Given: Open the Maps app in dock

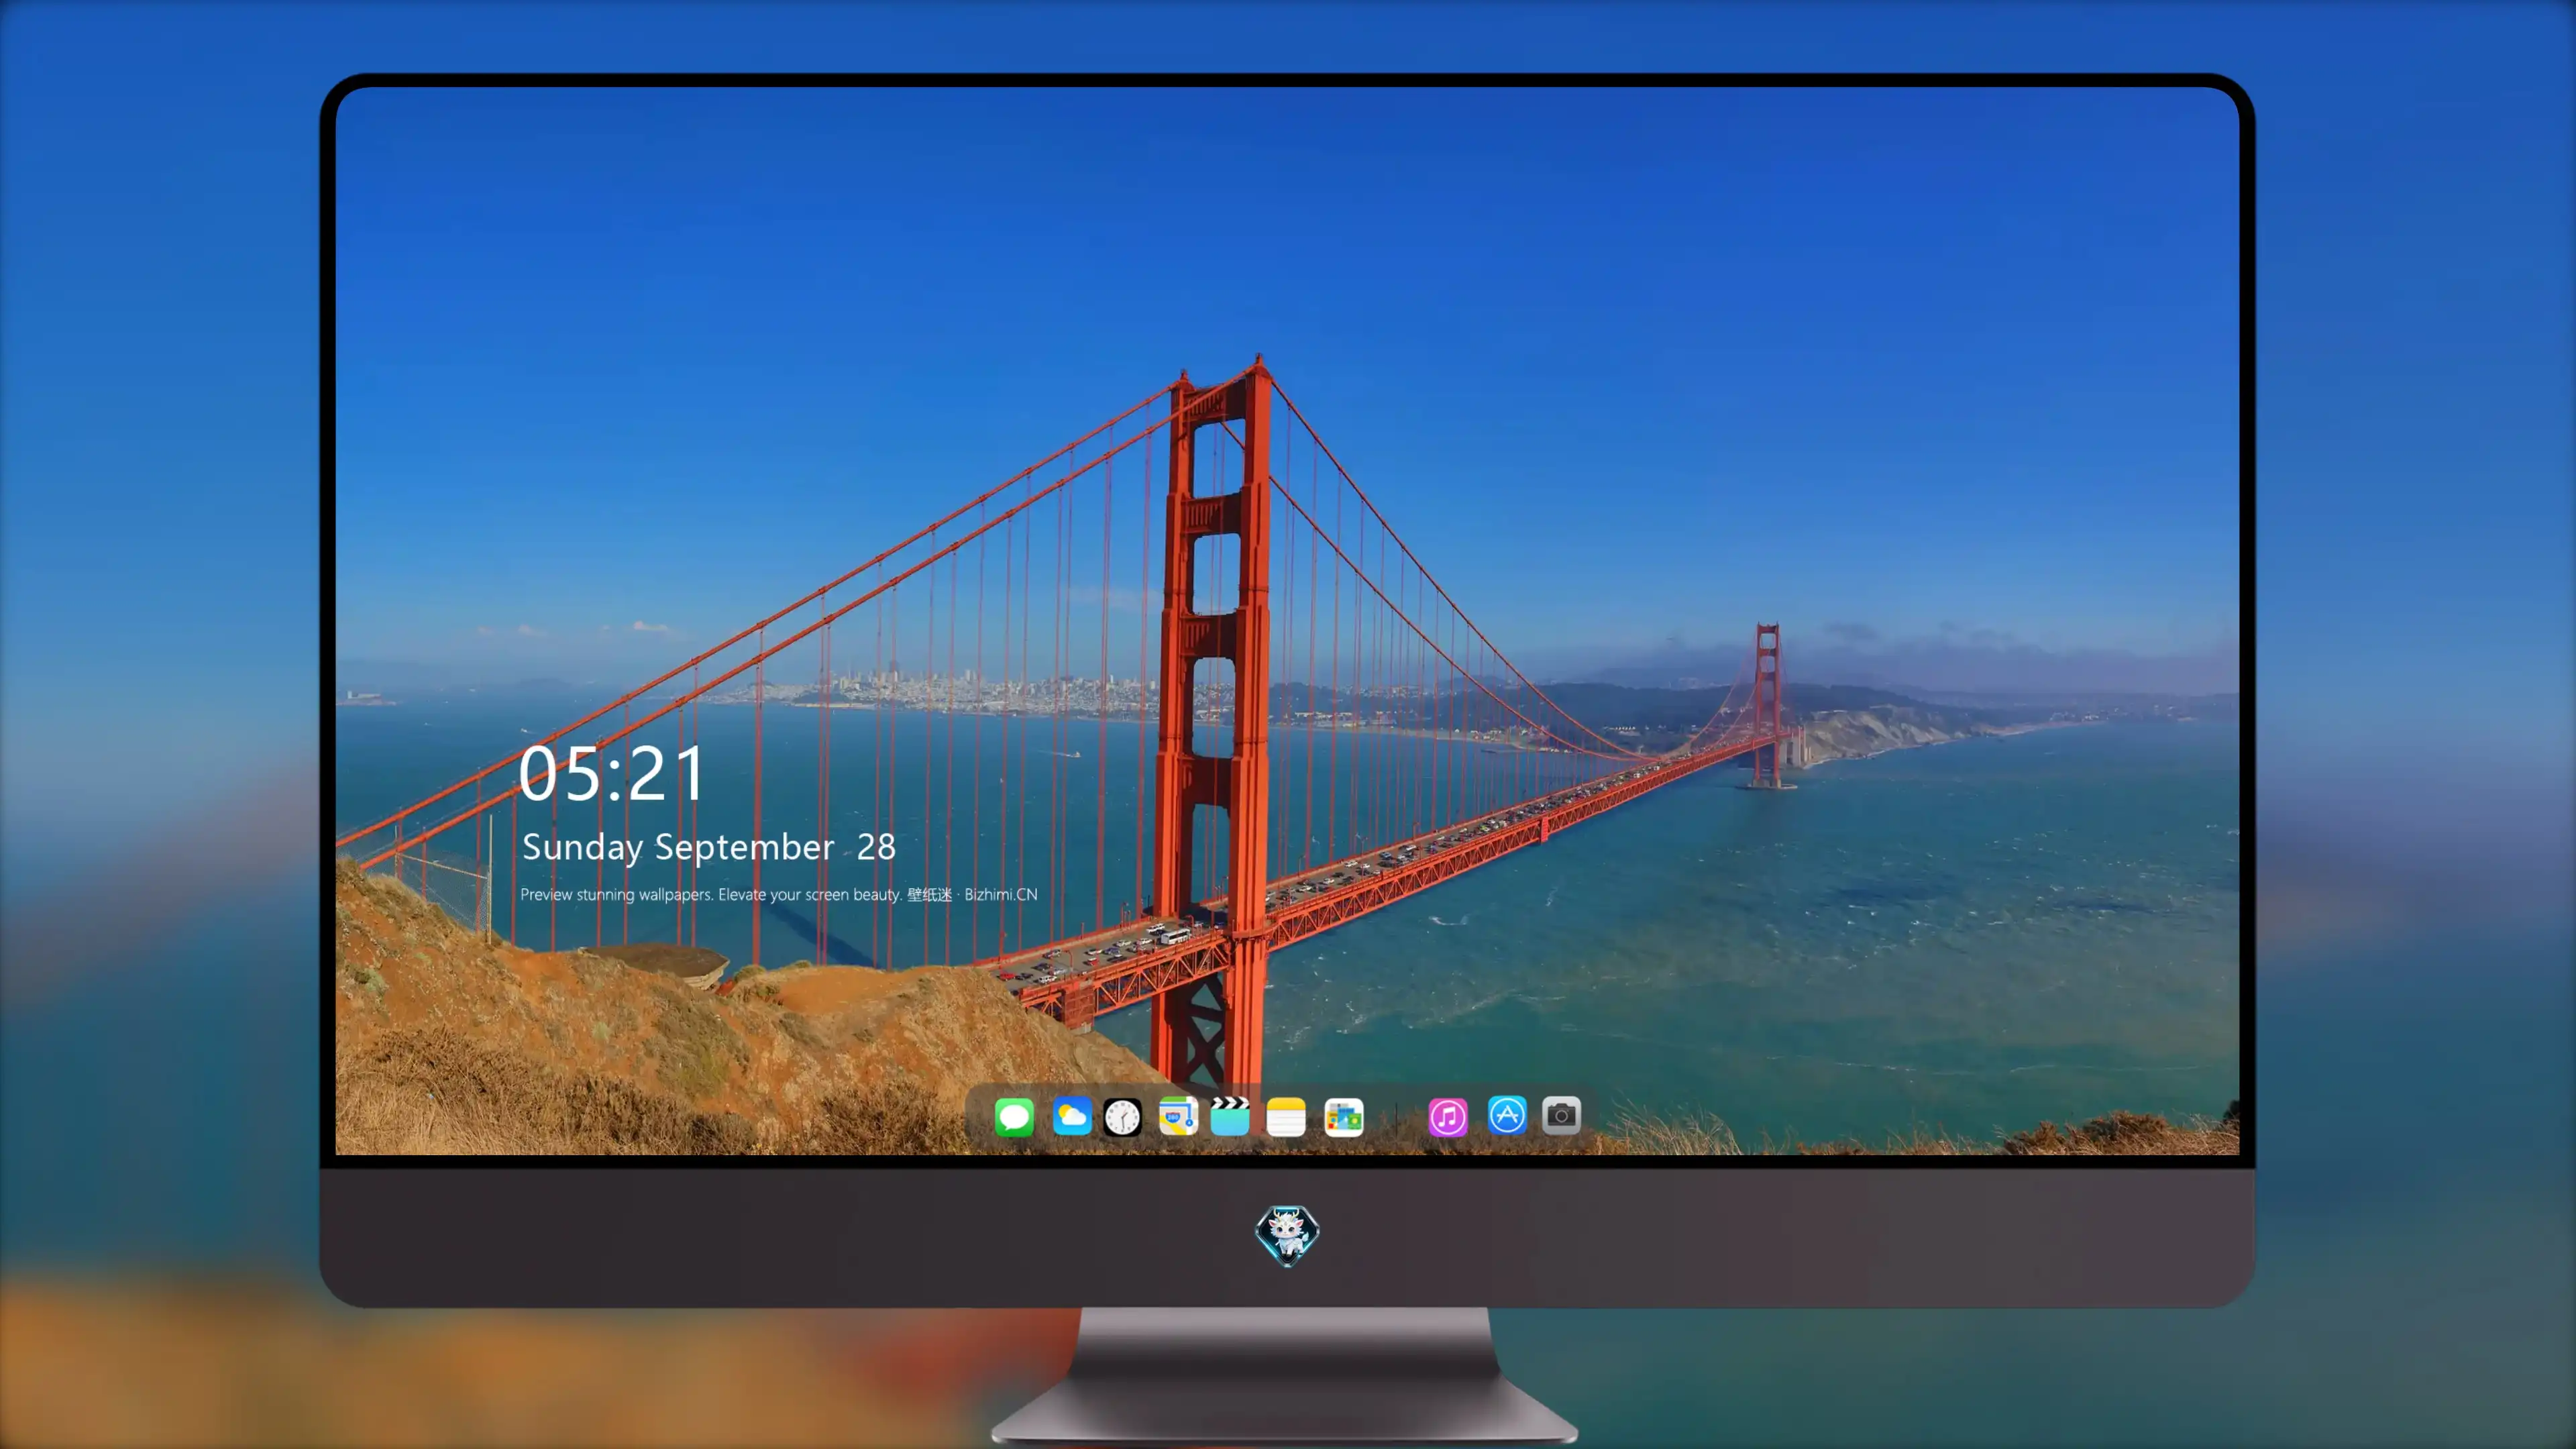Looking at the screenshot, I should (x=1178, y=1116).
